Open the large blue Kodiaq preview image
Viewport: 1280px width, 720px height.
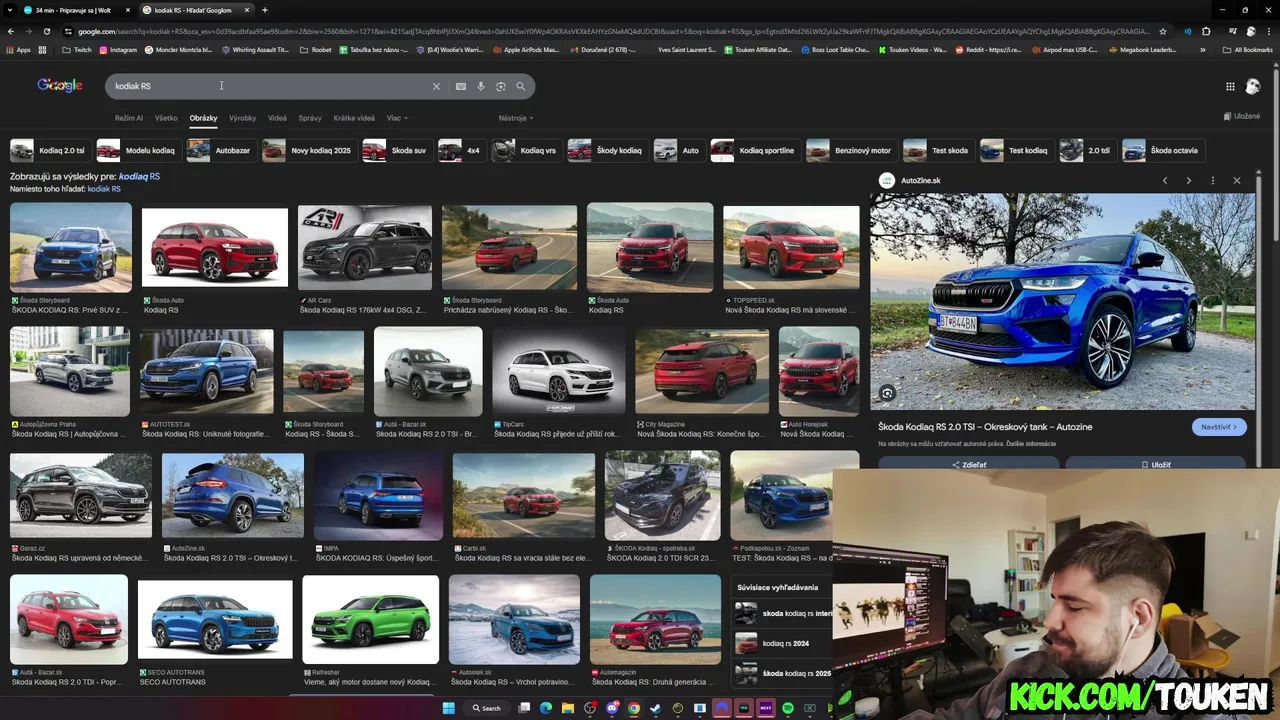coord(1062,301)
